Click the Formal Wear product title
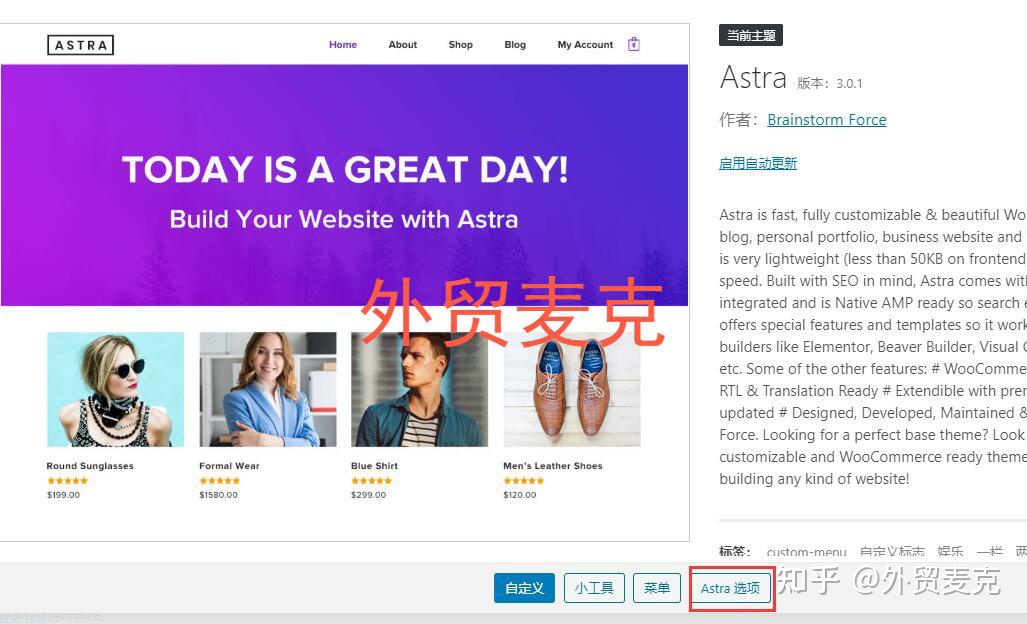 point(229,466)
